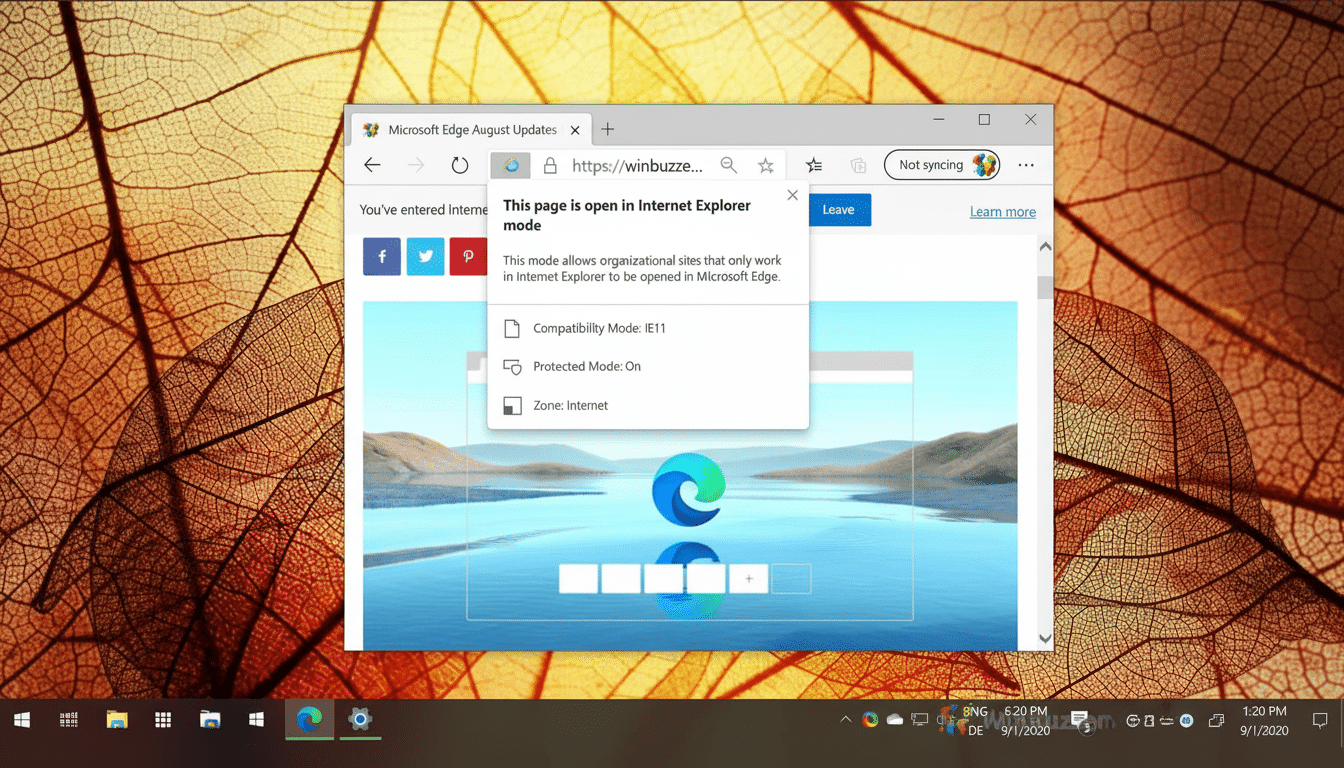Open the Windows Start menu
Viewport: 1344px width, 768px height.
pos(21,719)
